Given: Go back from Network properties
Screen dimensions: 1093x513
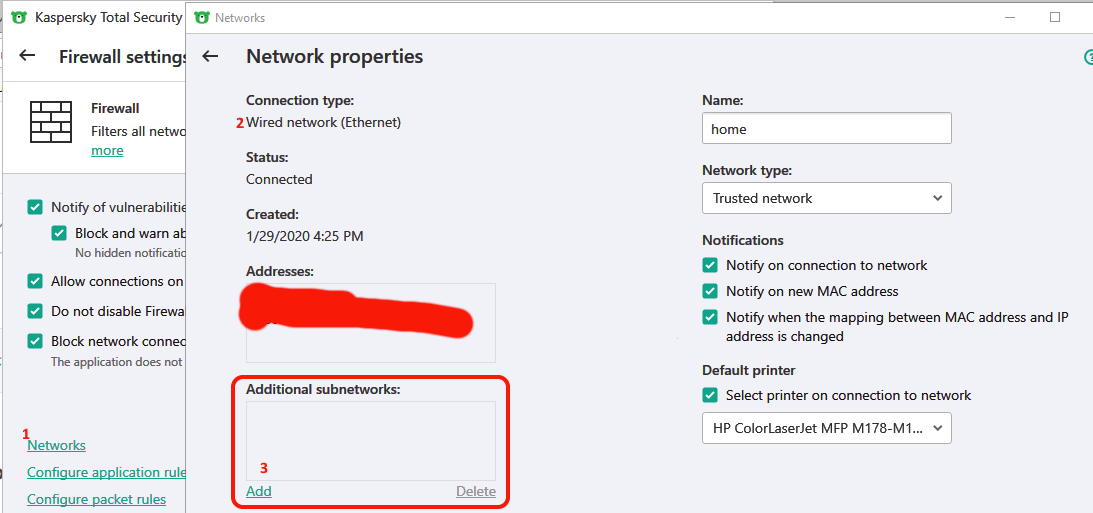Looking at the screenshot, I should (210, 56).
